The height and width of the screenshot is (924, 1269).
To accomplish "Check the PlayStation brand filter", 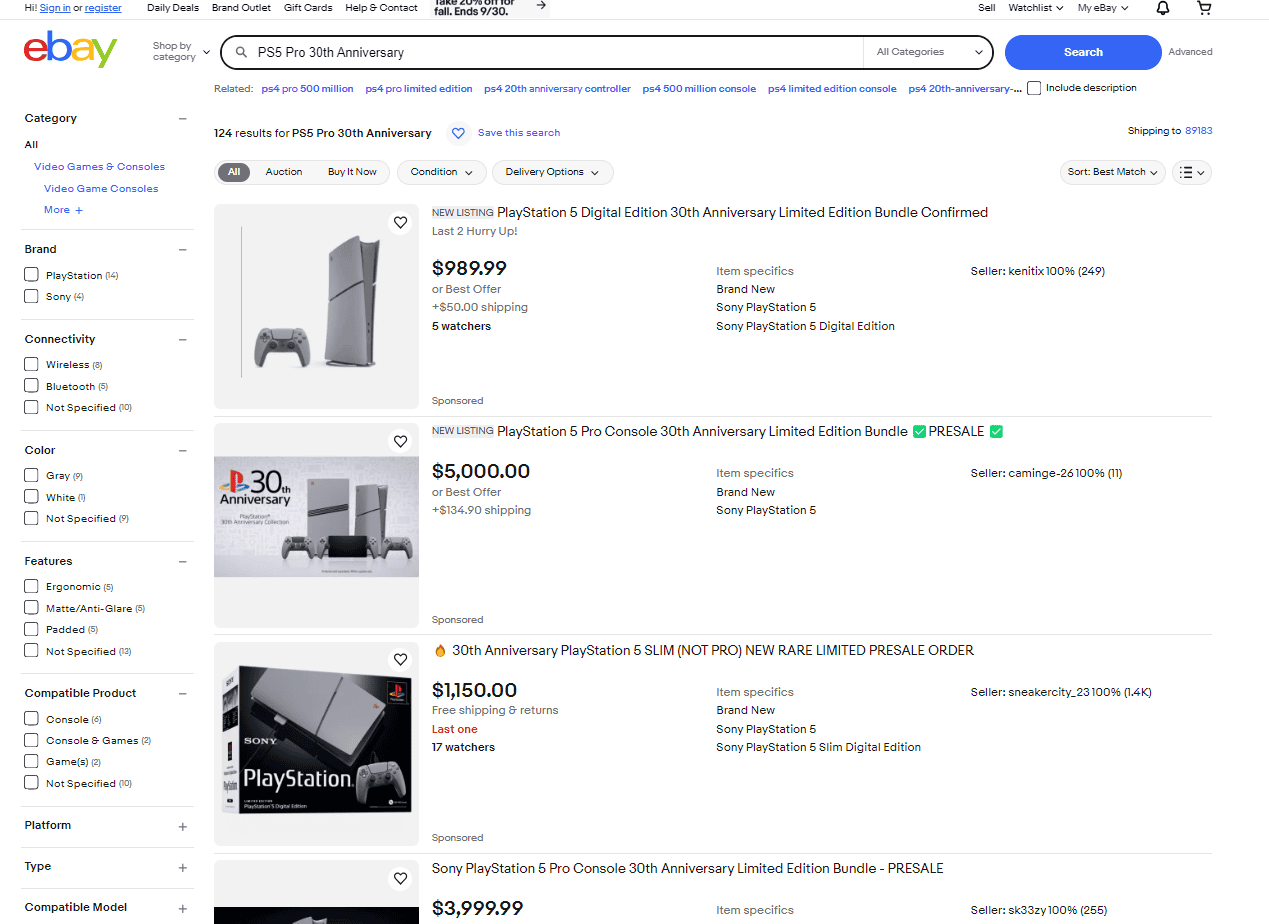I will (x=32, y=275).
